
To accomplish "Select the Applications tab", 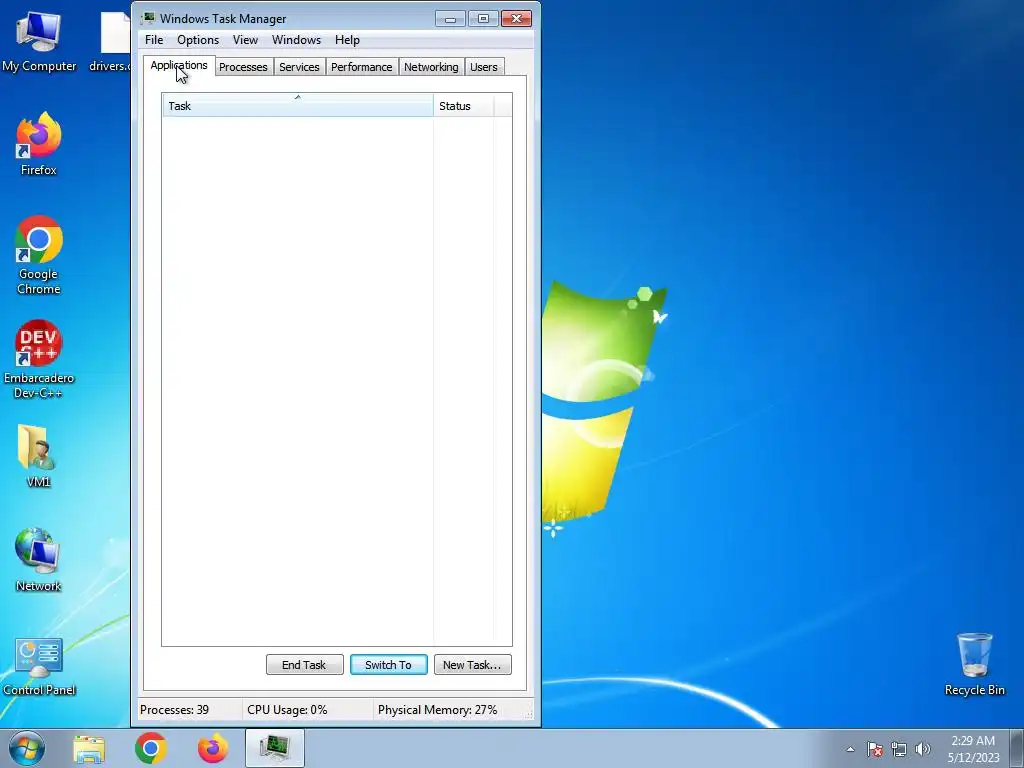I will [179, 65].
